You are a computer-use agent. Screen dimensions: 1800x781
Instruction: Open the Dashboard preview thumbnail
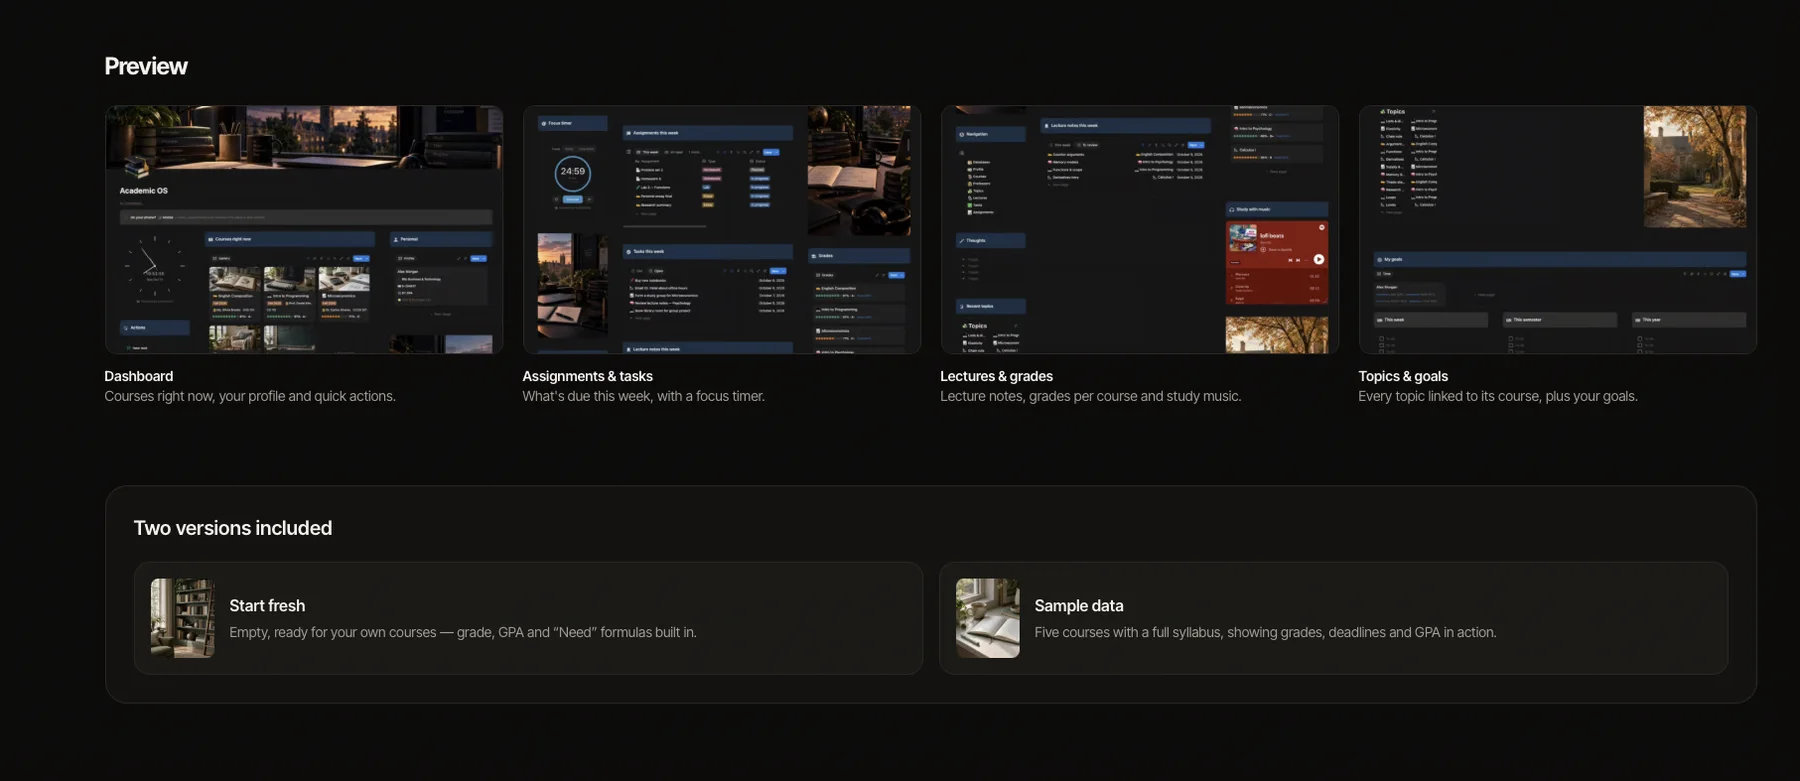tap(304, 229)
